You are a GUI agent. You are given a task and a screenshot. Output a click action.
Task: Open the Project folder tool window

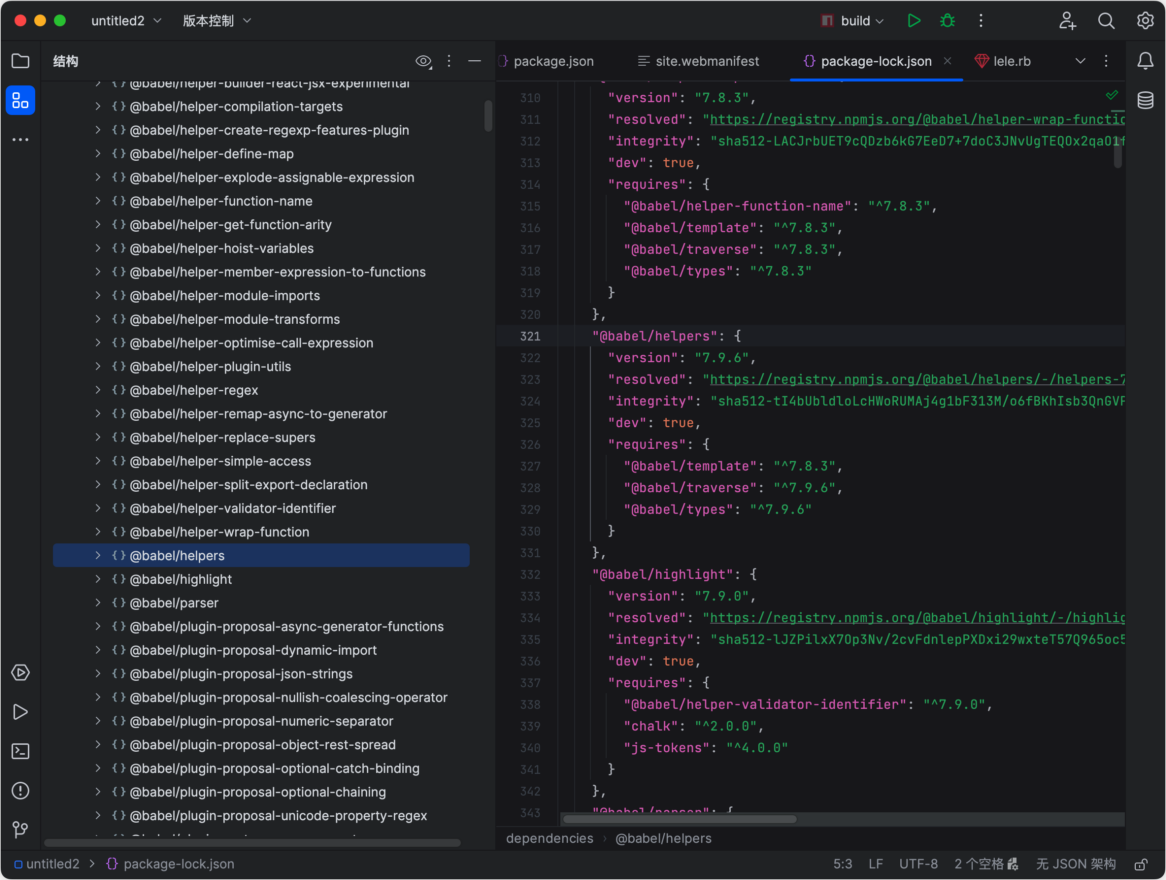(21, 61)
